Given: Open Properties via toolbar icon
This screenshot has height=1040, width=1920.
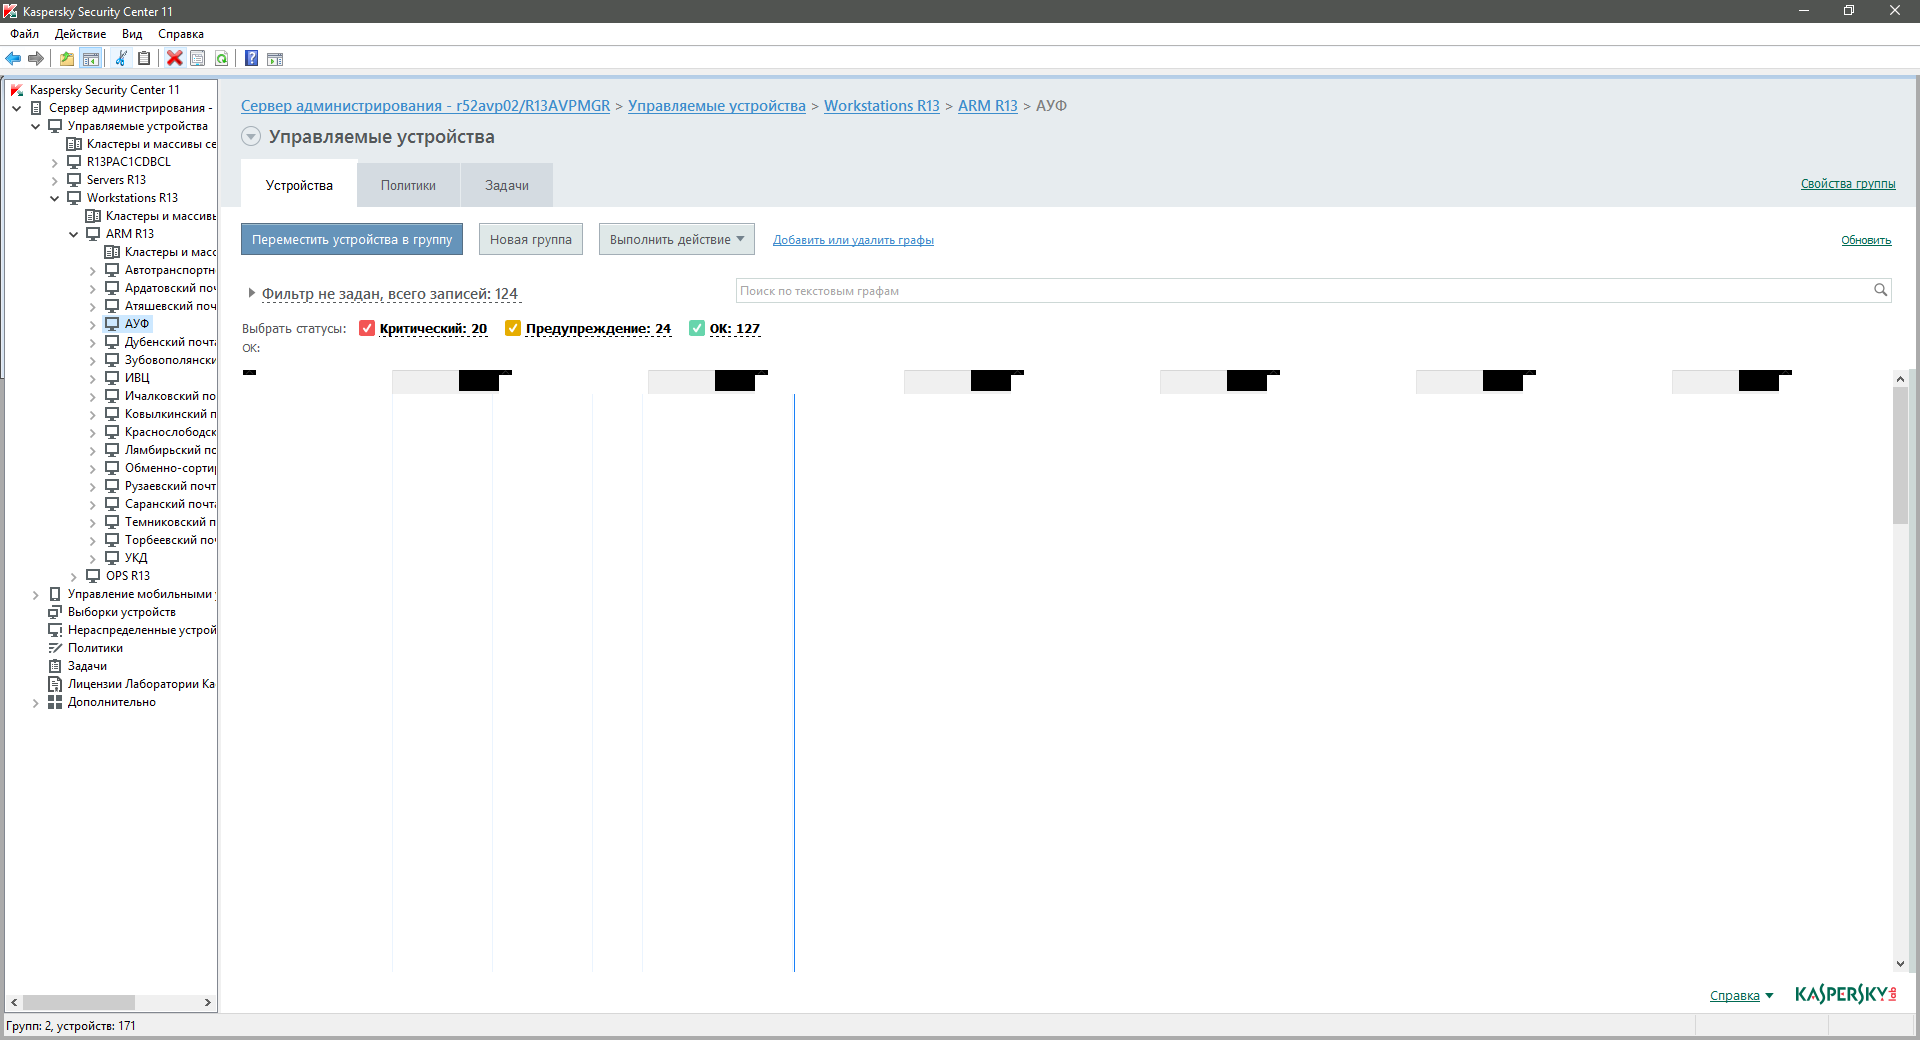Looking at the screenshot, I should 198,58.
